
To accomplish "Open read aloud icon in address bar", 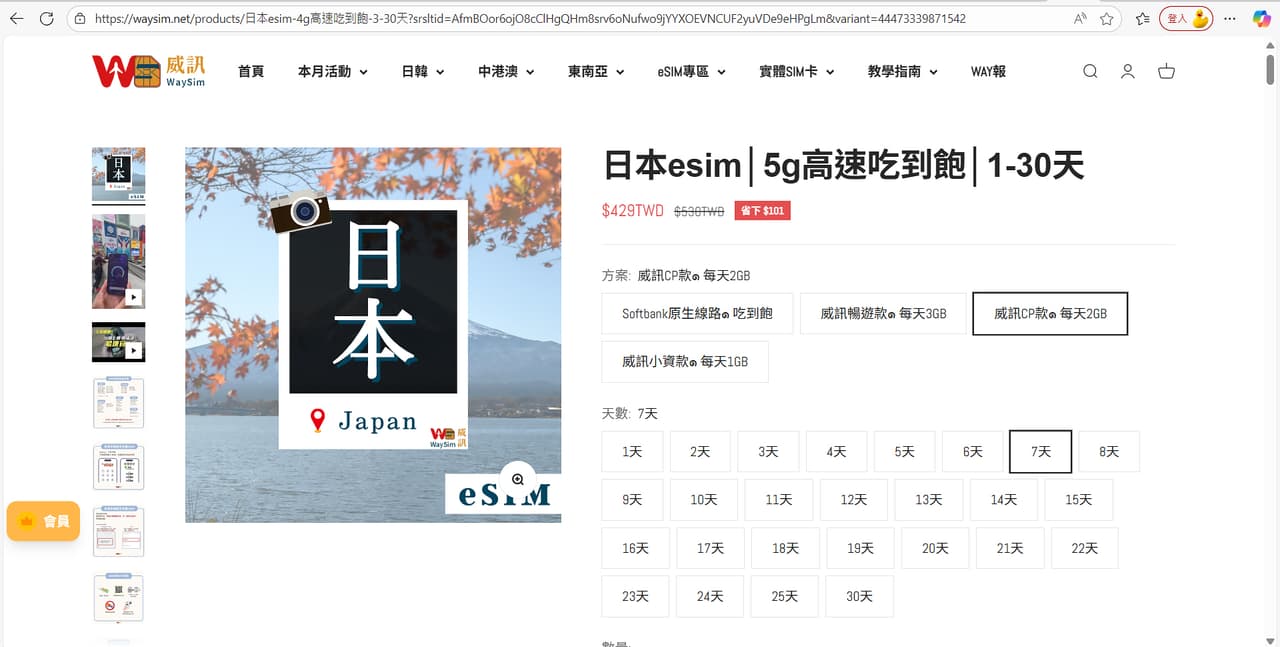I will 1080,18.
